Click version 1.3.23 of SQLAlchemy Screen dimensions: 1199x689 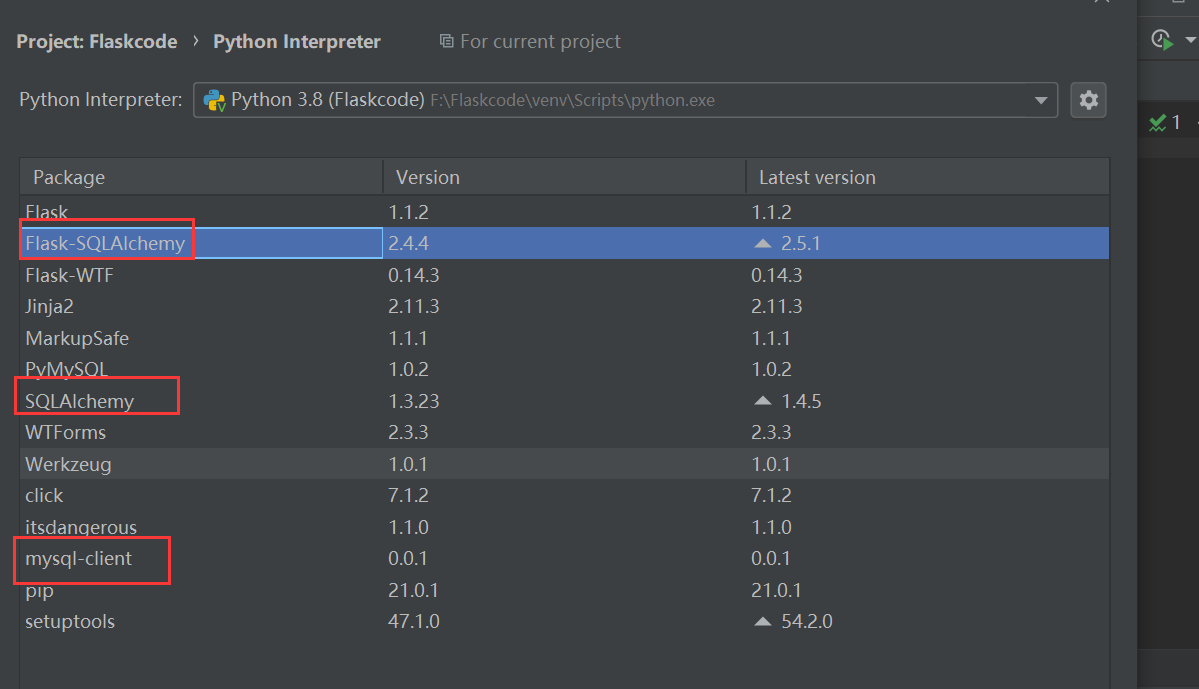tap(414, 401)
